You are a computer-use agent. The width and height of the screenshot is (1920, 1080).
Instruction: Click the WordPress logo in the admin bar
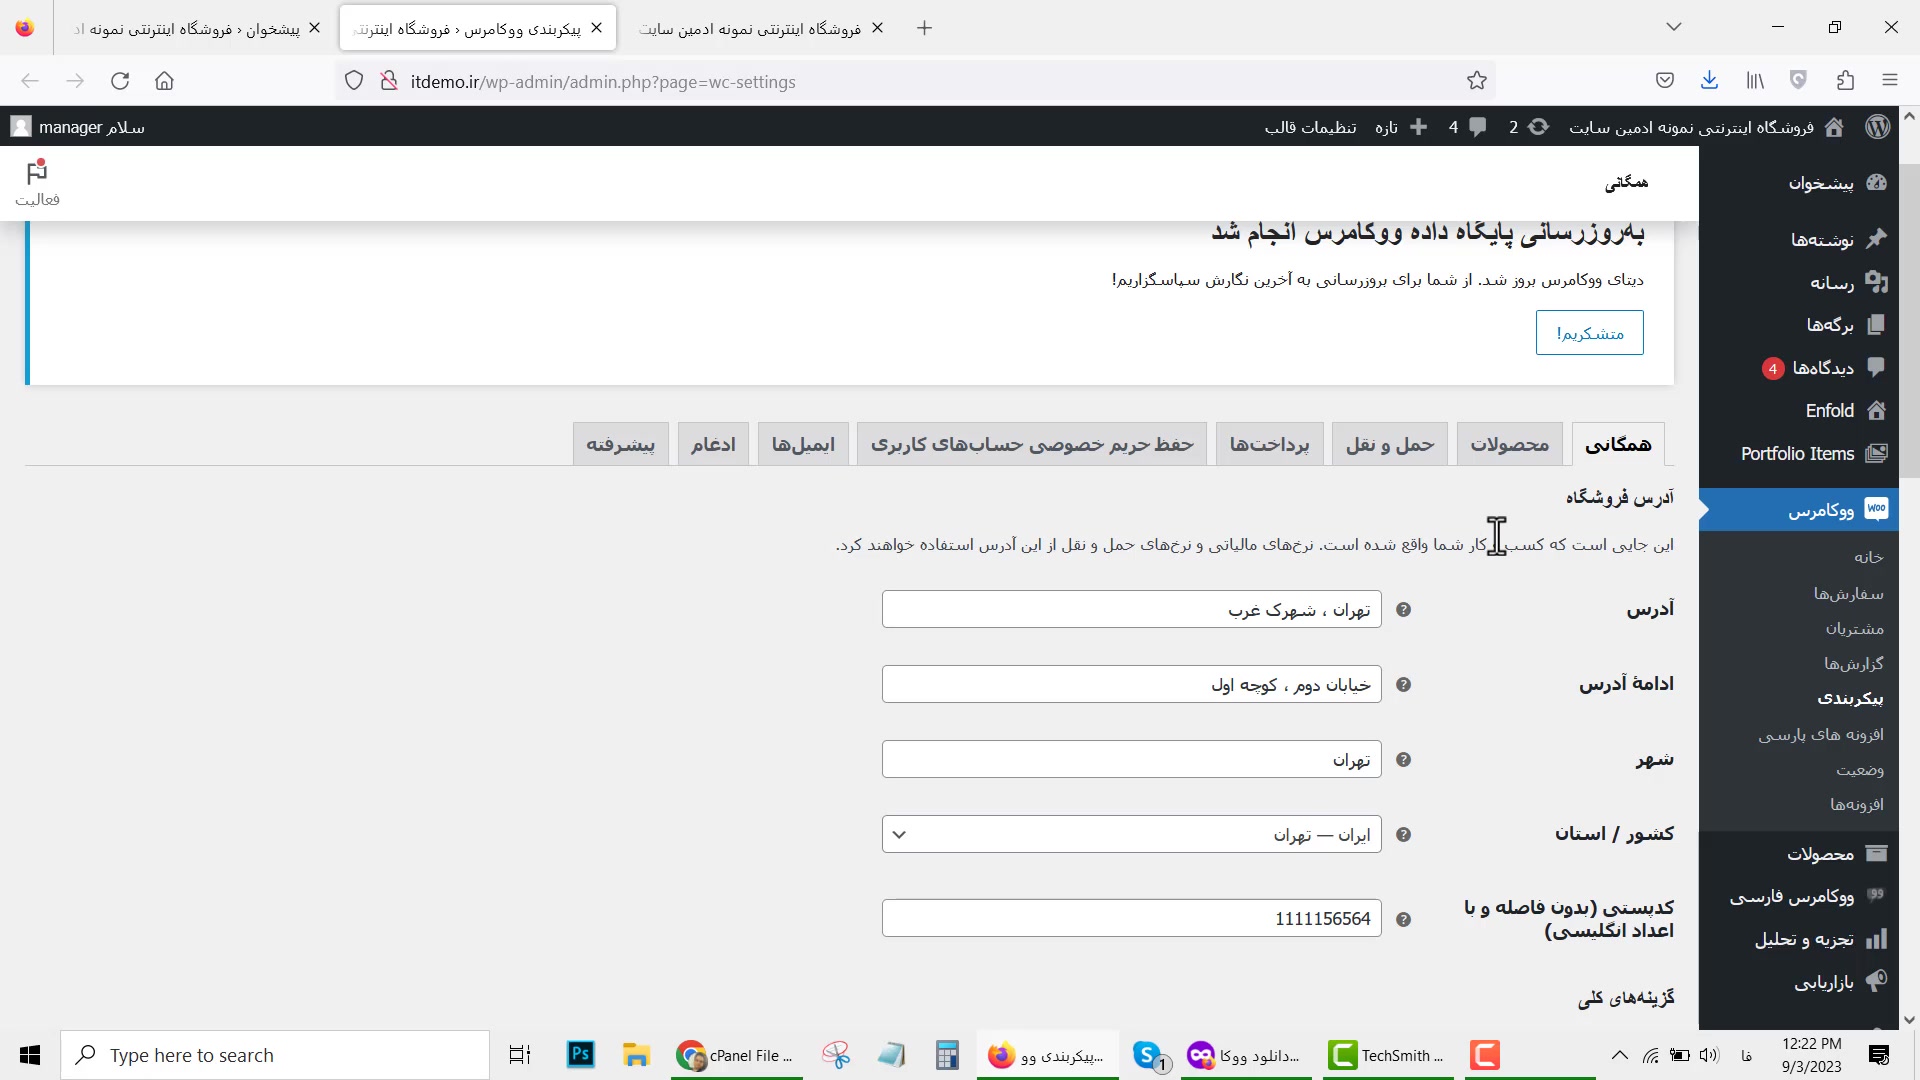pyautogui.click(x=1877, y=127)
